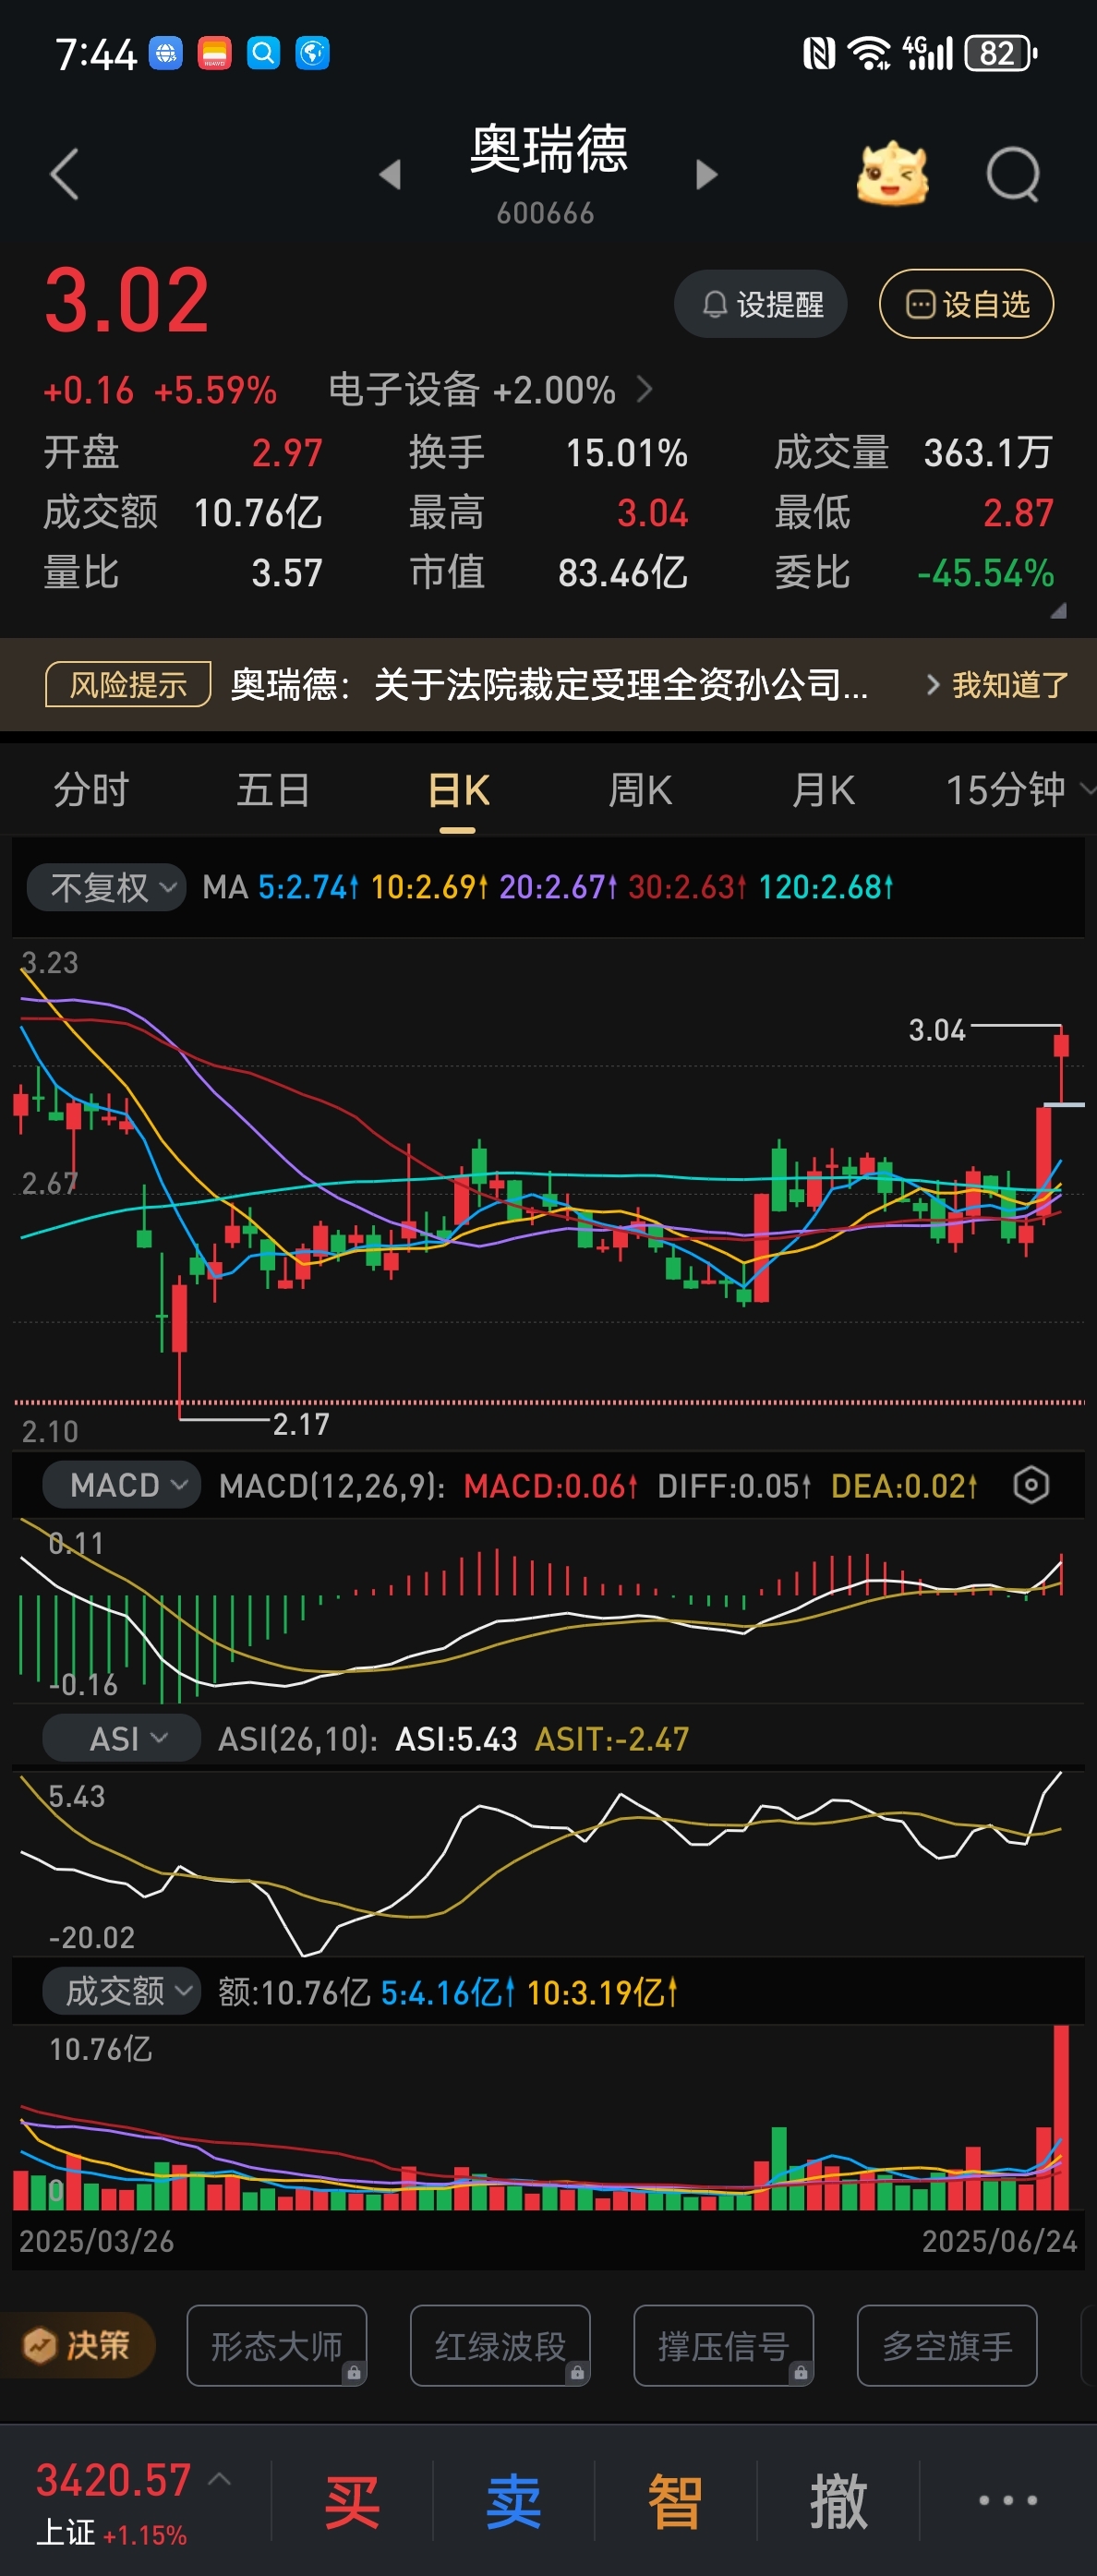This screenshot has height=2576, width=1097.
Task: Open the 风险提示 risk tag
Action: pos(128,685)
